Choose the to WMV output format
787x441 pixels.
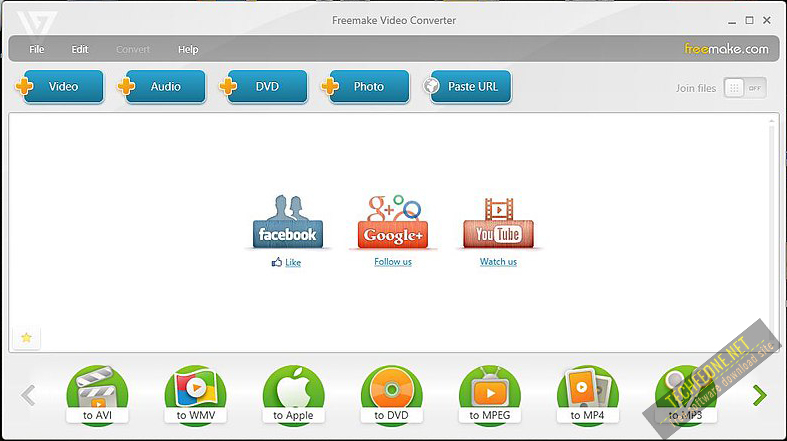click(x=196, y=395)
